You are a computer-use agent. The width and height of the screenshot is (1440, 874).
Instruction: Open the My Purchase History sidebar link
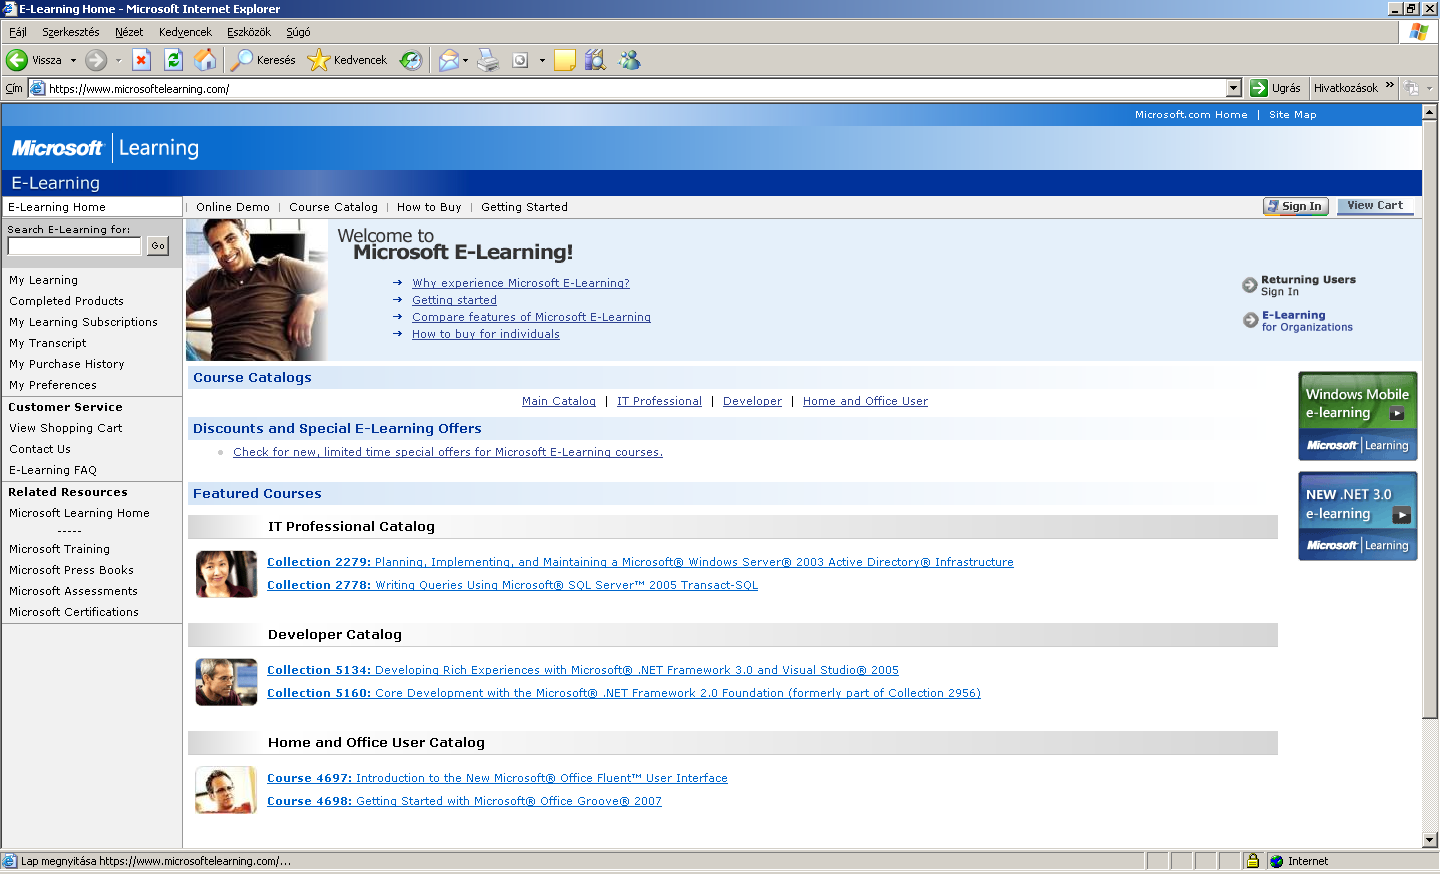(x=67, y=364)
